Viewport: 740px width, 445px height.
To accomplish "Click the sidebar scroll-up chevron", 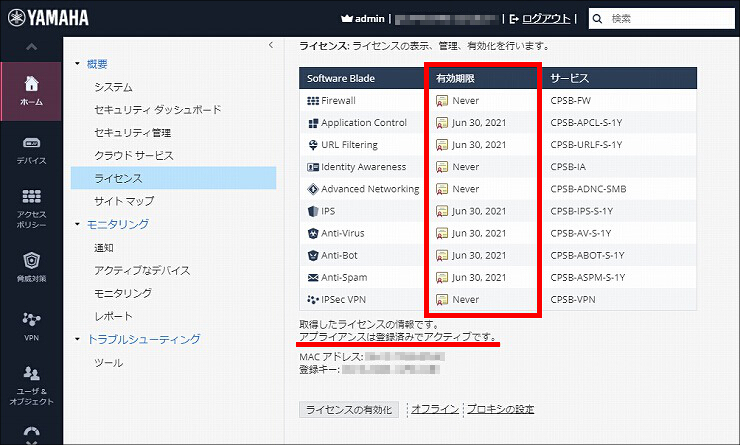I will (31, 47).
